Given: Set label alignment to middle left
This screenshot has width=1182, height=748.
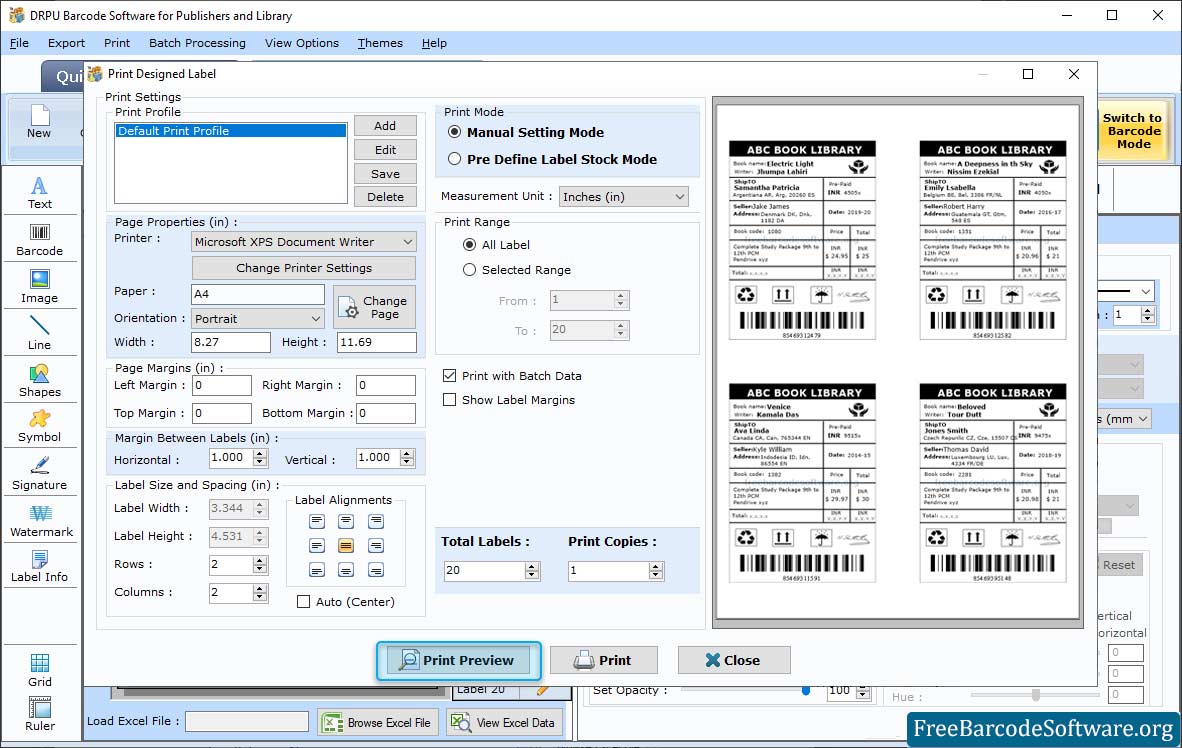Looking at the screenshot, I should 317,545.
